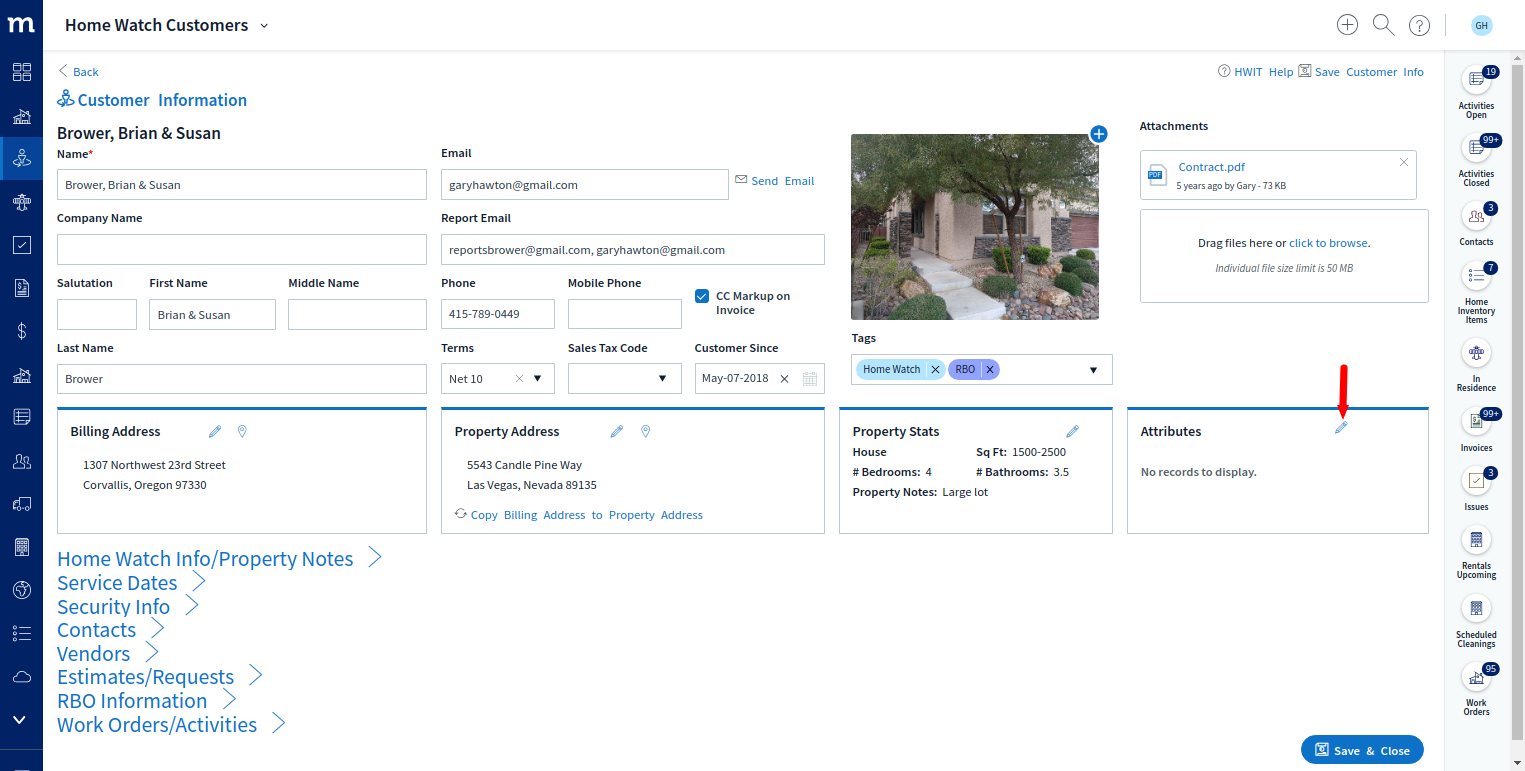Screen dimensions: 1525x771
Task: Open Work Orders icon in right sidebar
Action: (x=1476, y=677)
